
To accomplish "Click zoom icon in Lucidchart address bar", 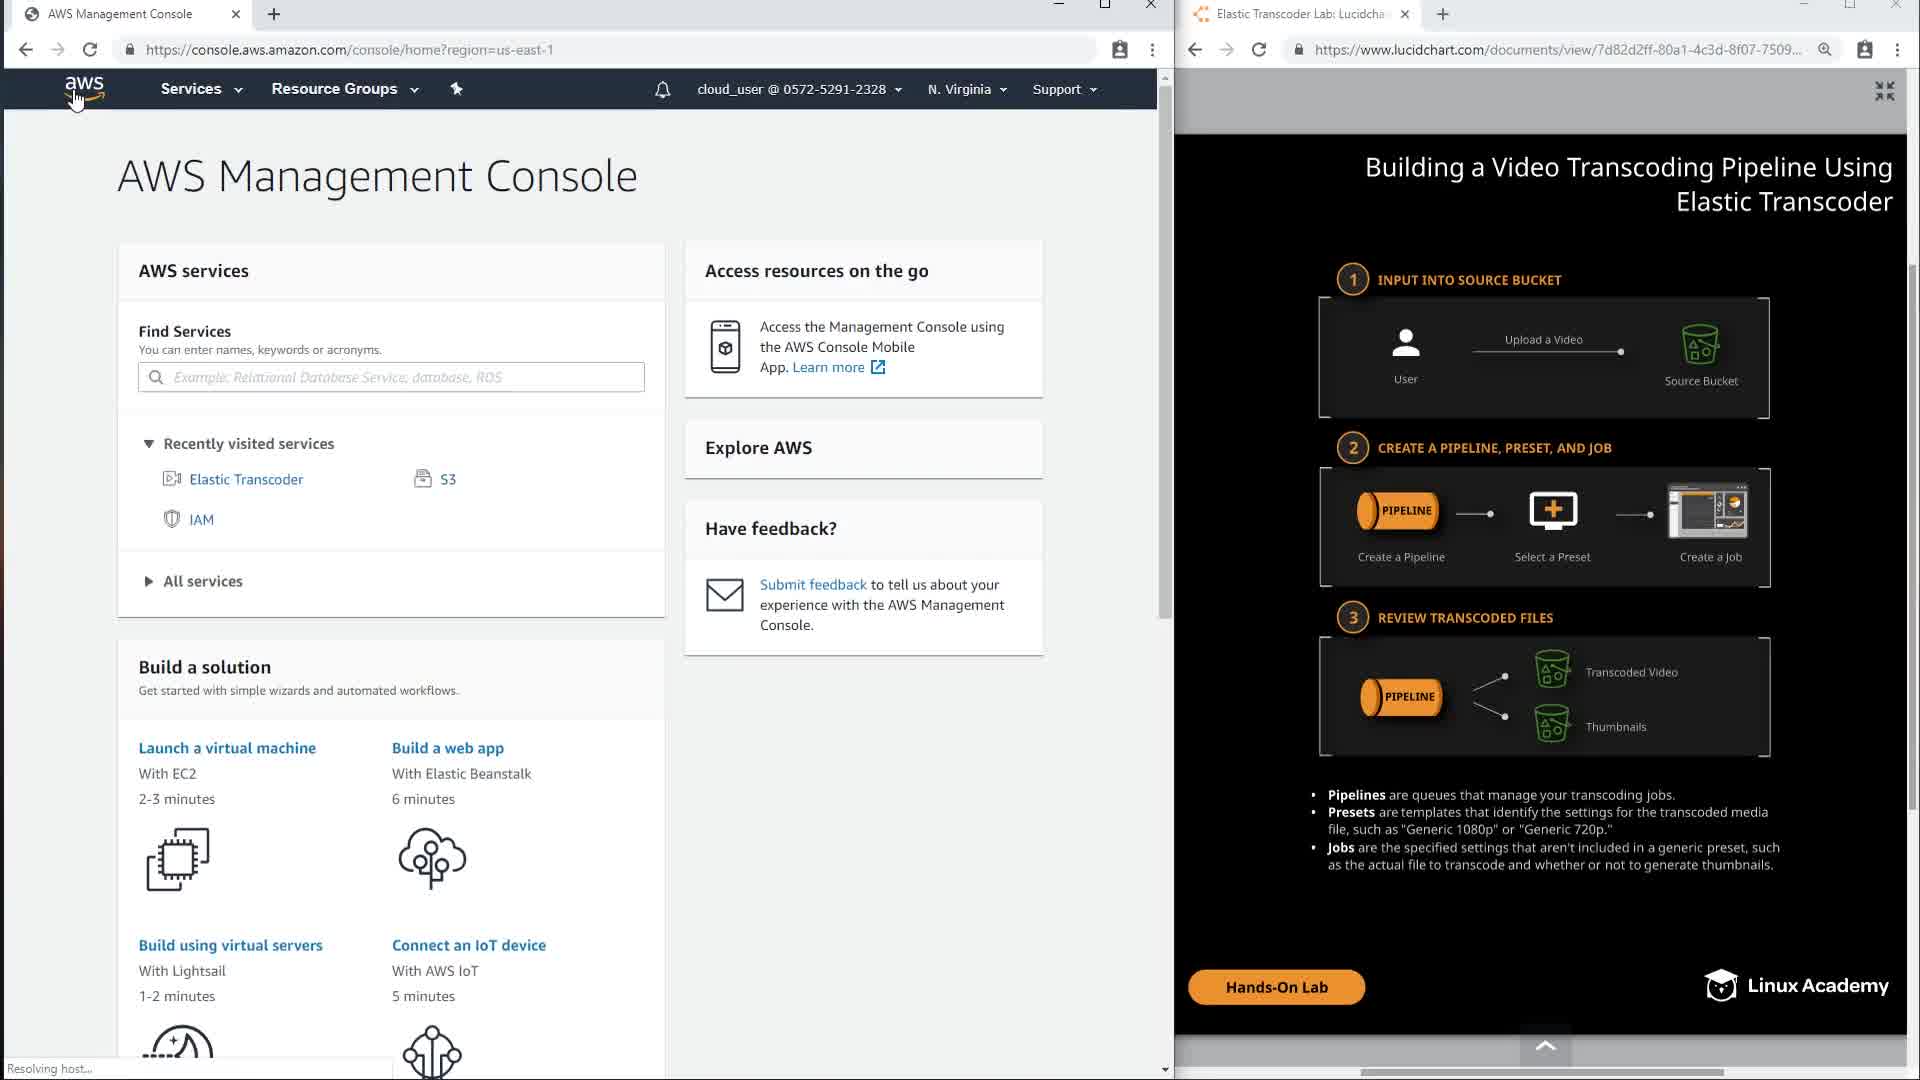I will click(x=1825, y=50).
